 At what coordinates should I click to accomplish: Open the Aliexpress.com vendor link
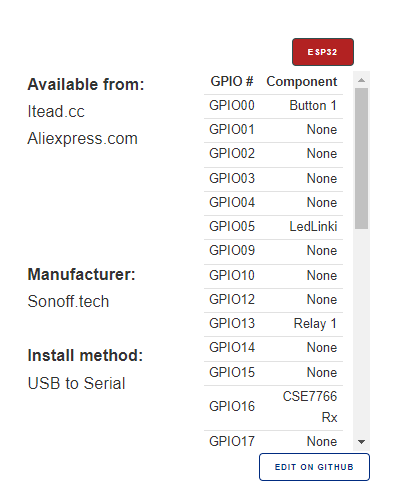click(82, 138)
